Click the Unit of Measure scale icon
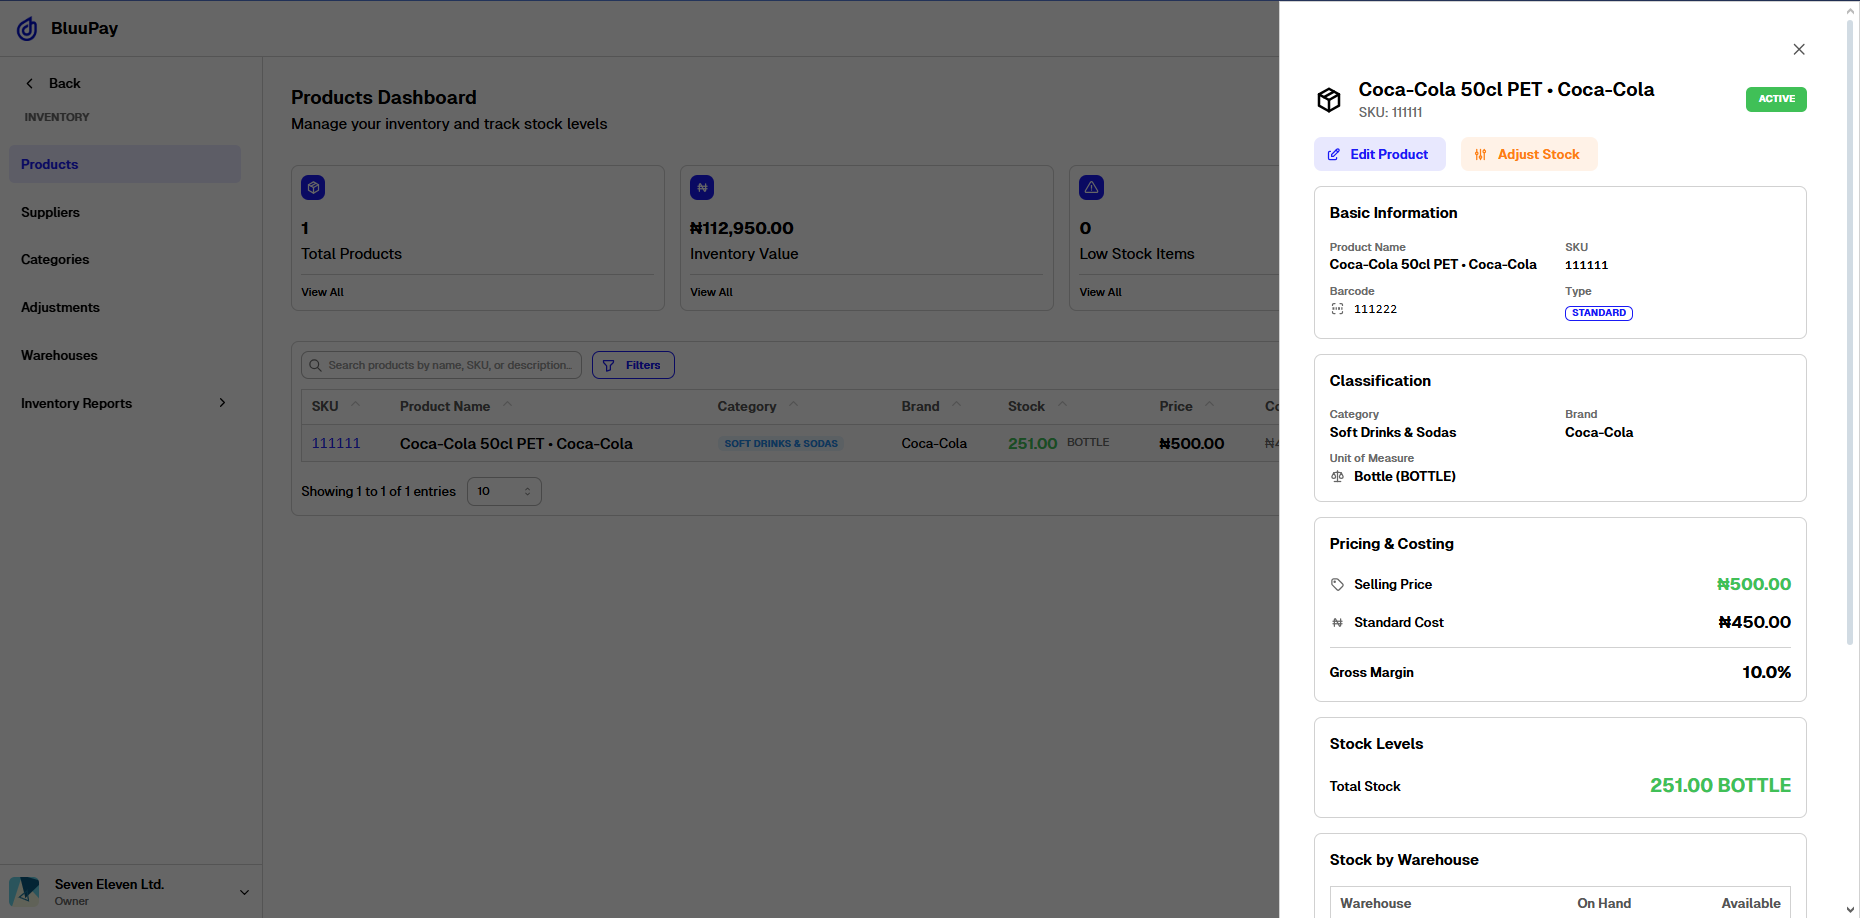This screenshot has width=1860, height=918. point(1337,477)
